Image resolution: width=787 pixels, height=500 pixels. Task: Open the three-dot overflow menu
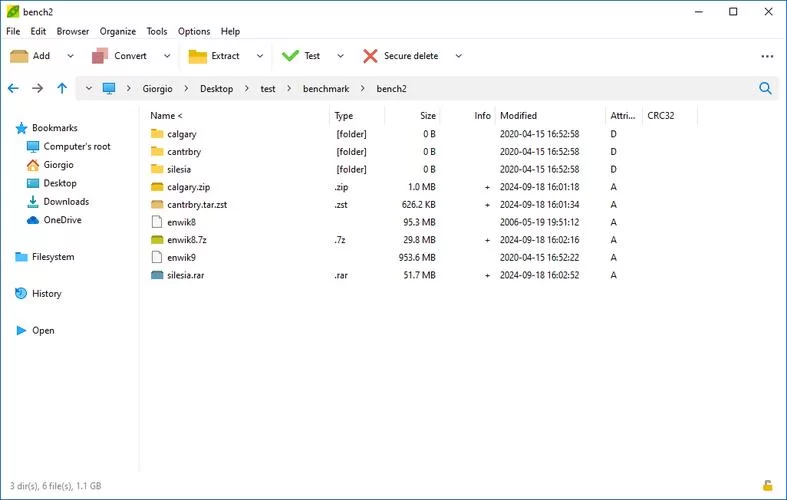coord(767,56)
